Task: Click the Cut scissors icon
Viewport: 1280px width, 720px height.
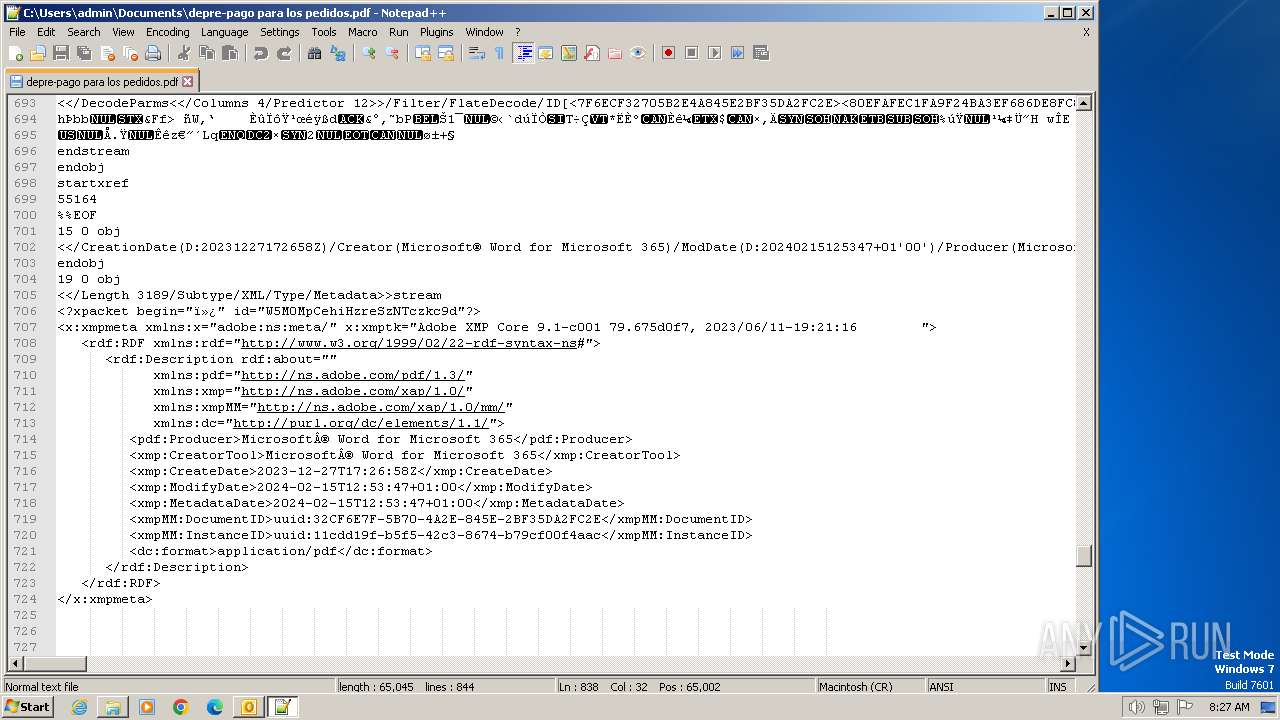Action: point(183,53)
